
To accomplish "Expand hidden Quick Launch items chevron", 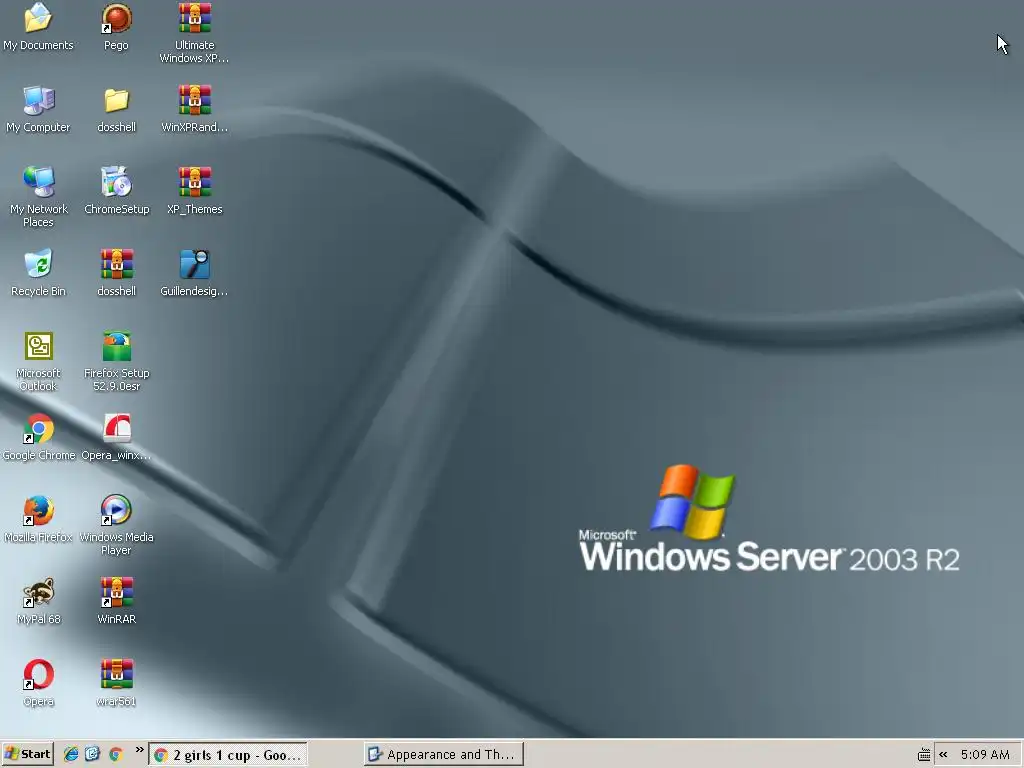I will click(x=139, y=750).
